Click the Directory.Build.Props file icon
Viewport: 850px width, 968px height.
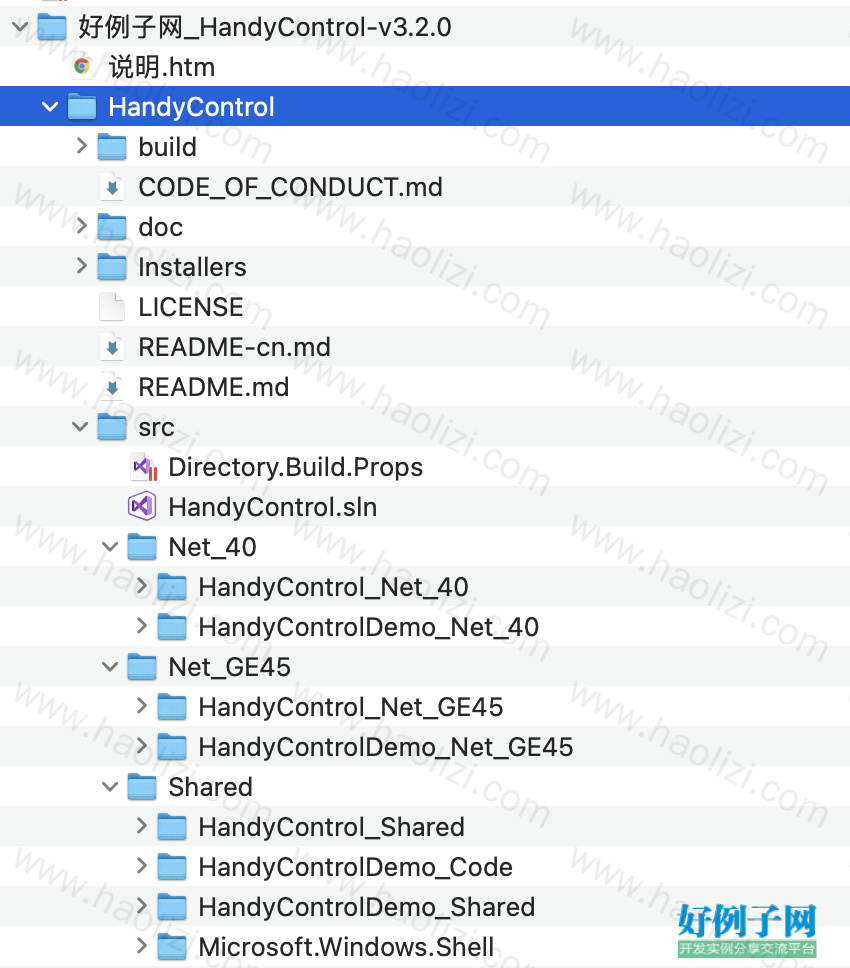click(143, 467)
